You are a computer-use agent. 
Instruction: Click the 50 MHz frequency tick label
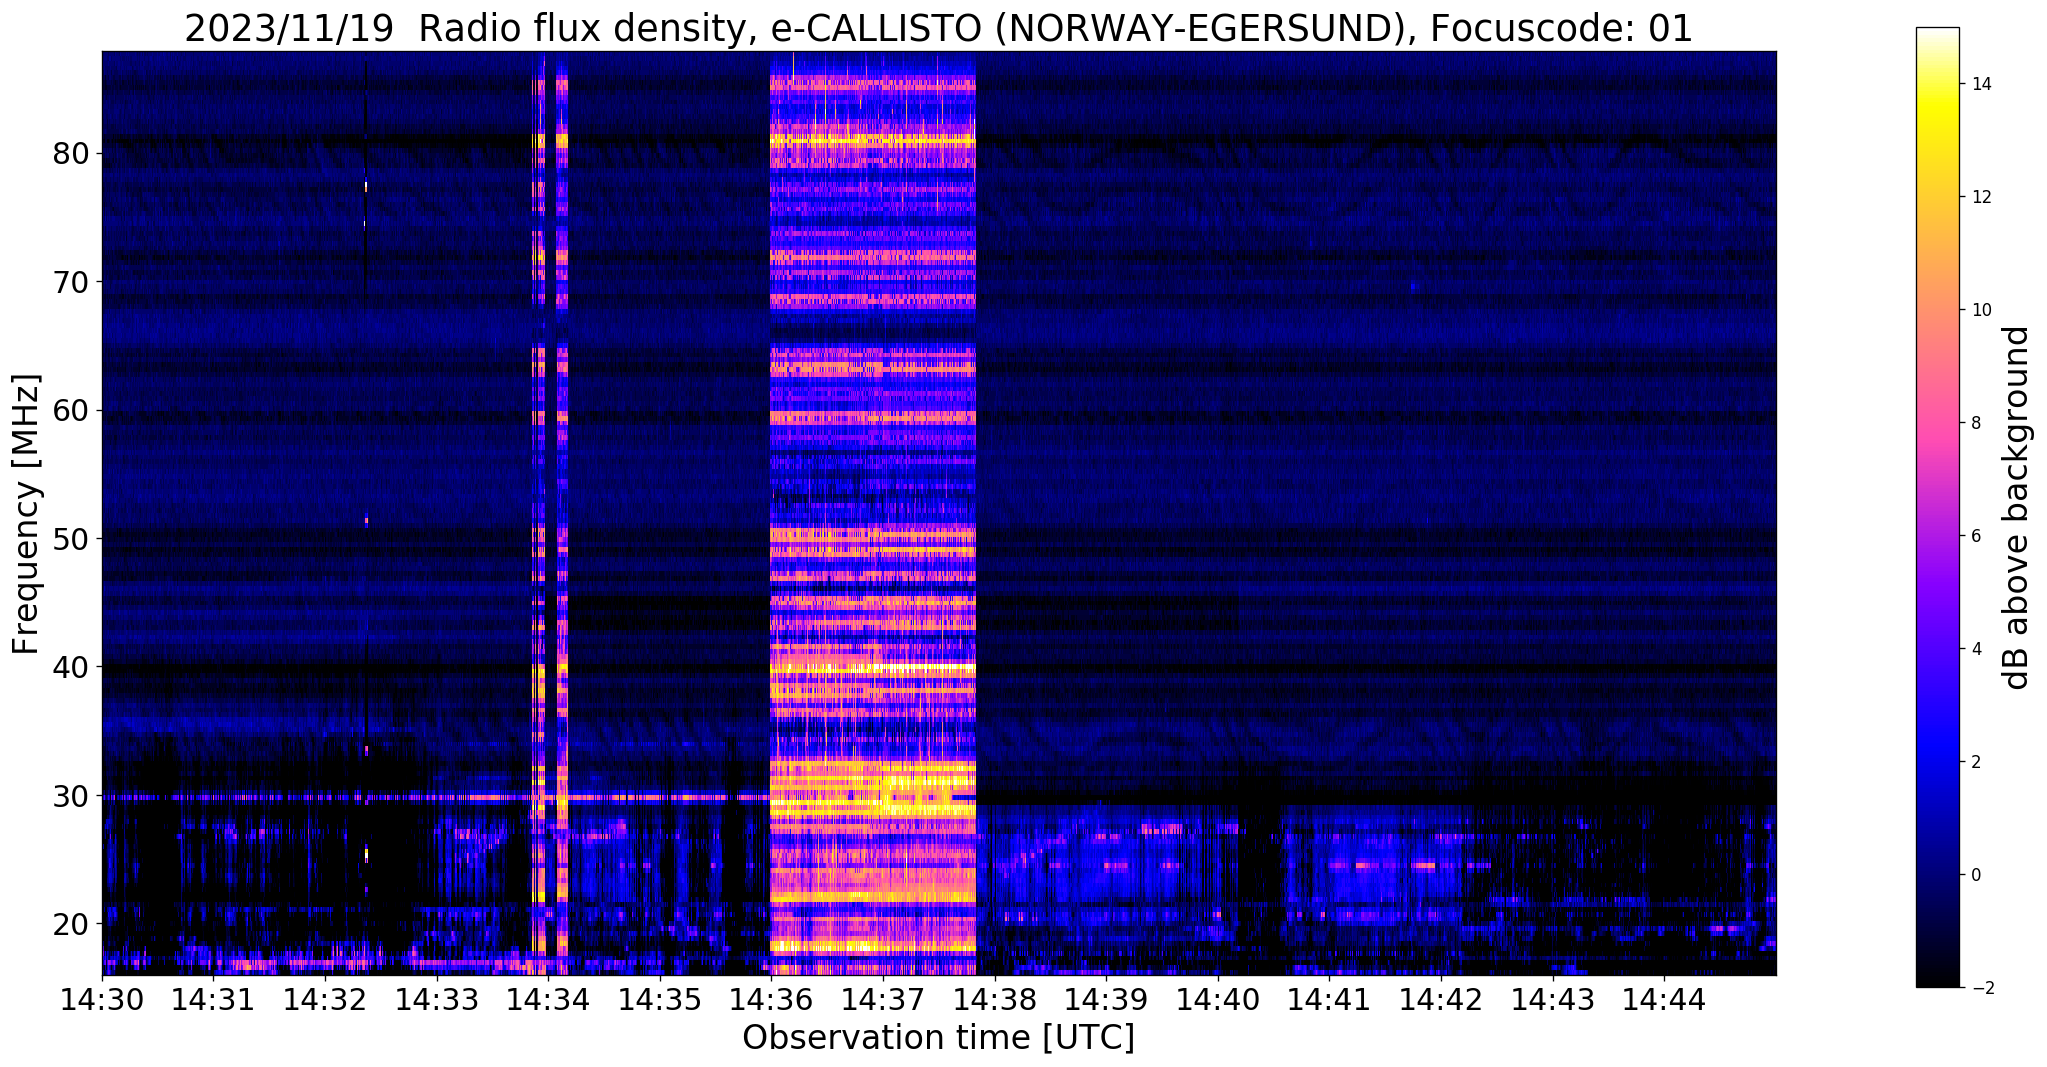(71, 538)
